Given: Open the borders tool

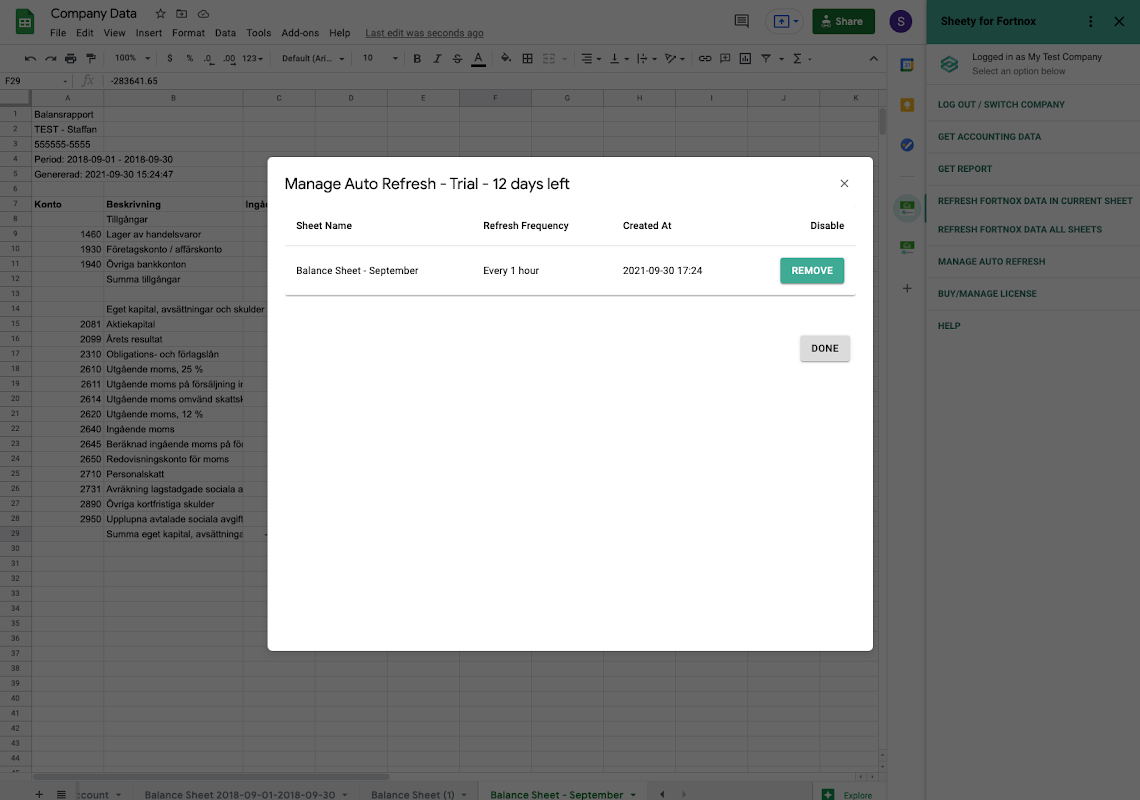Looking at the screenshot, I should (x=527, y=58).
